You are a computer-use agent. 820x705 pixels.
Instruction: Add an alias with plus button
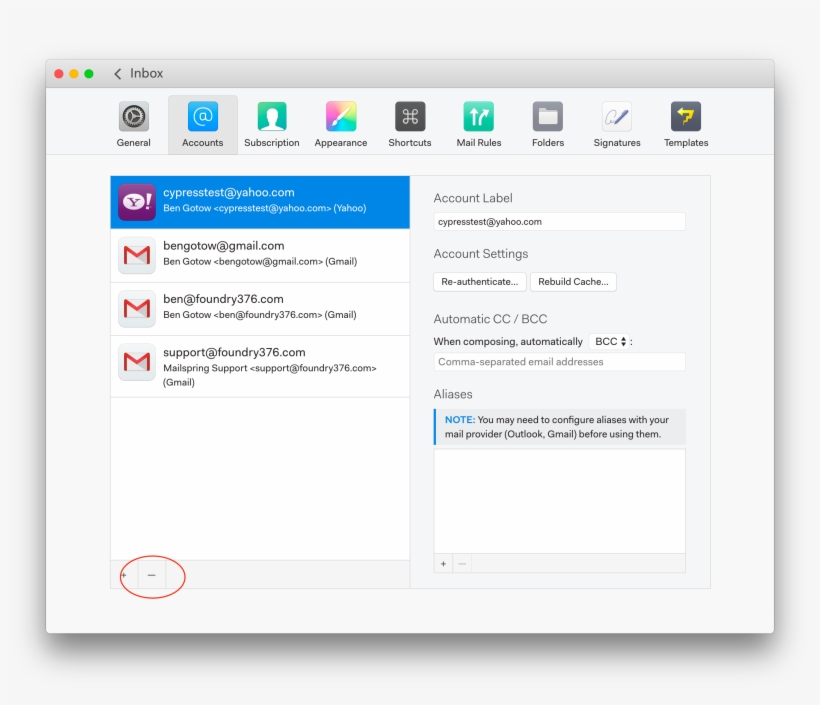[x=443, y=564]
